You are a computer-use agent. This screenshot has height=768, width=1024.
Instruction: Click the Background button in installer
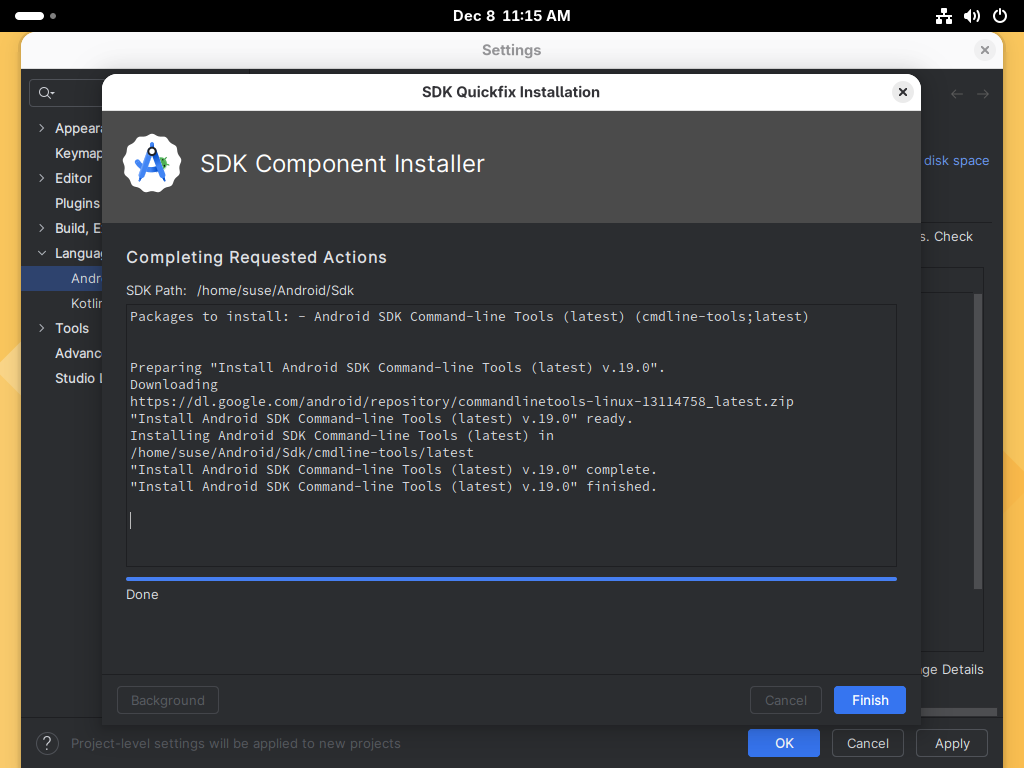pyautogui.click(x=168, y=700)
